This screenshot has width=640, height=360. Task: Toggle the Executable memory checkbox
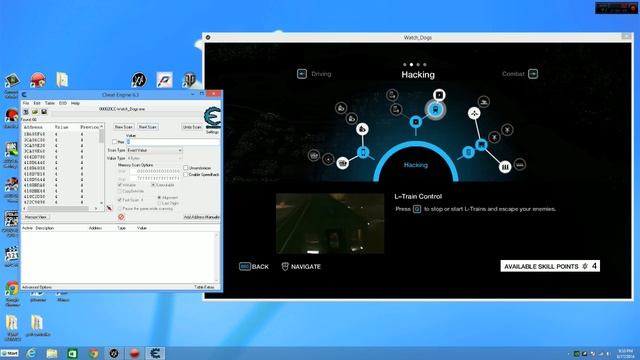point(153,185)
